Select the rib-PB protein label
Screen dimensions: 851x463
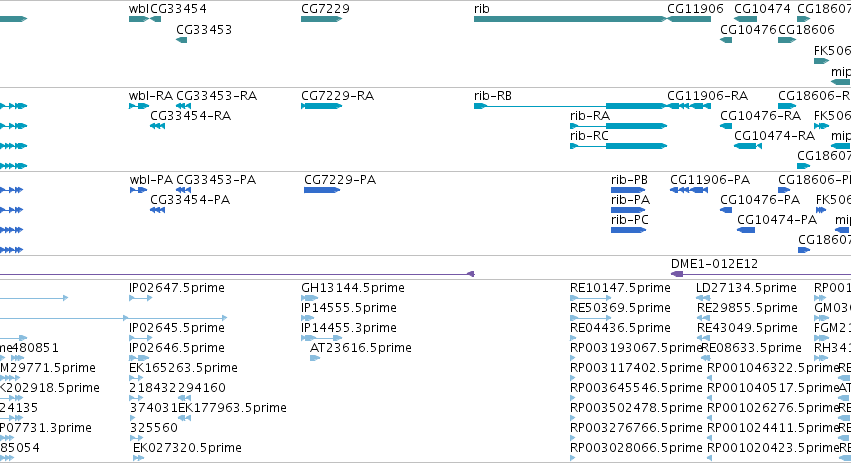tap(629, 180)
